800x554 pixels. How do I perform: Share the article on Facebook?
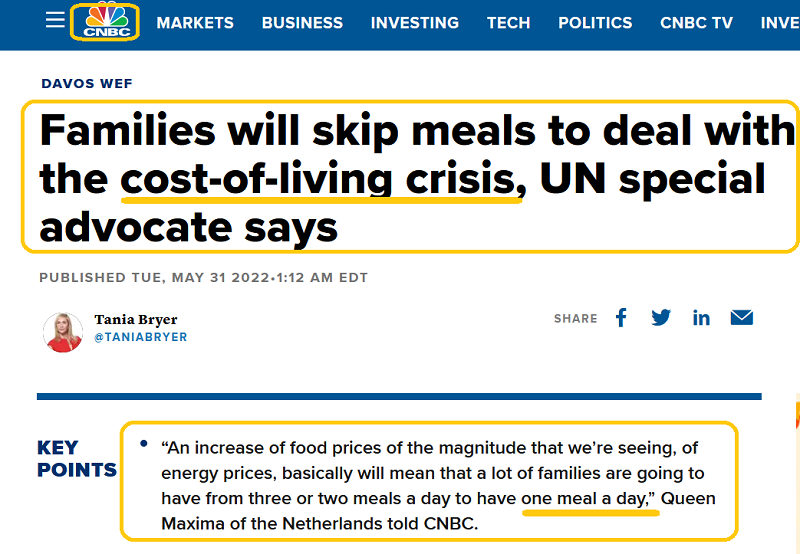(621, 318)
